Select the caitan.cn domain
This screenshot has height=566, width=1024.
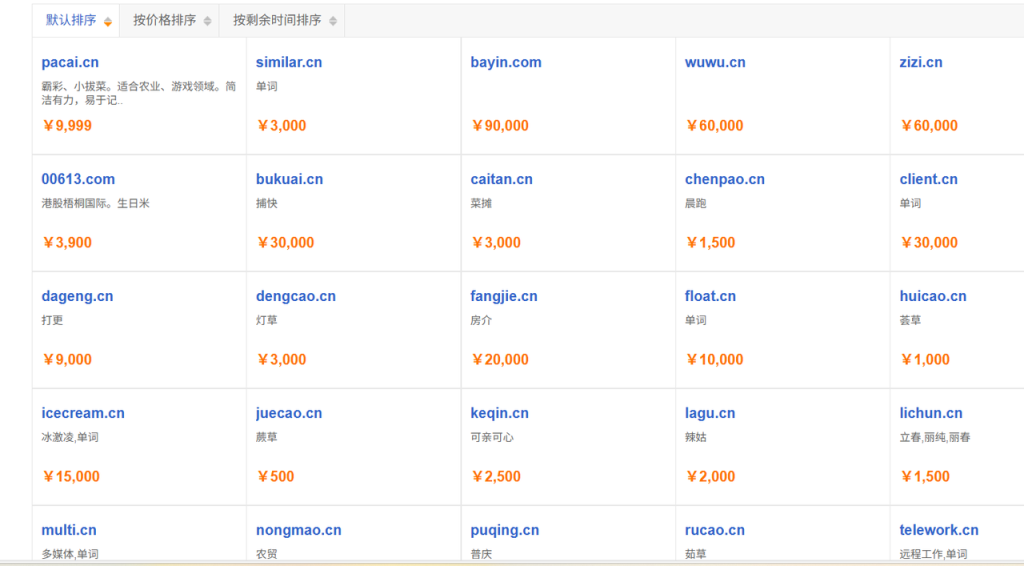coord(501,179)
